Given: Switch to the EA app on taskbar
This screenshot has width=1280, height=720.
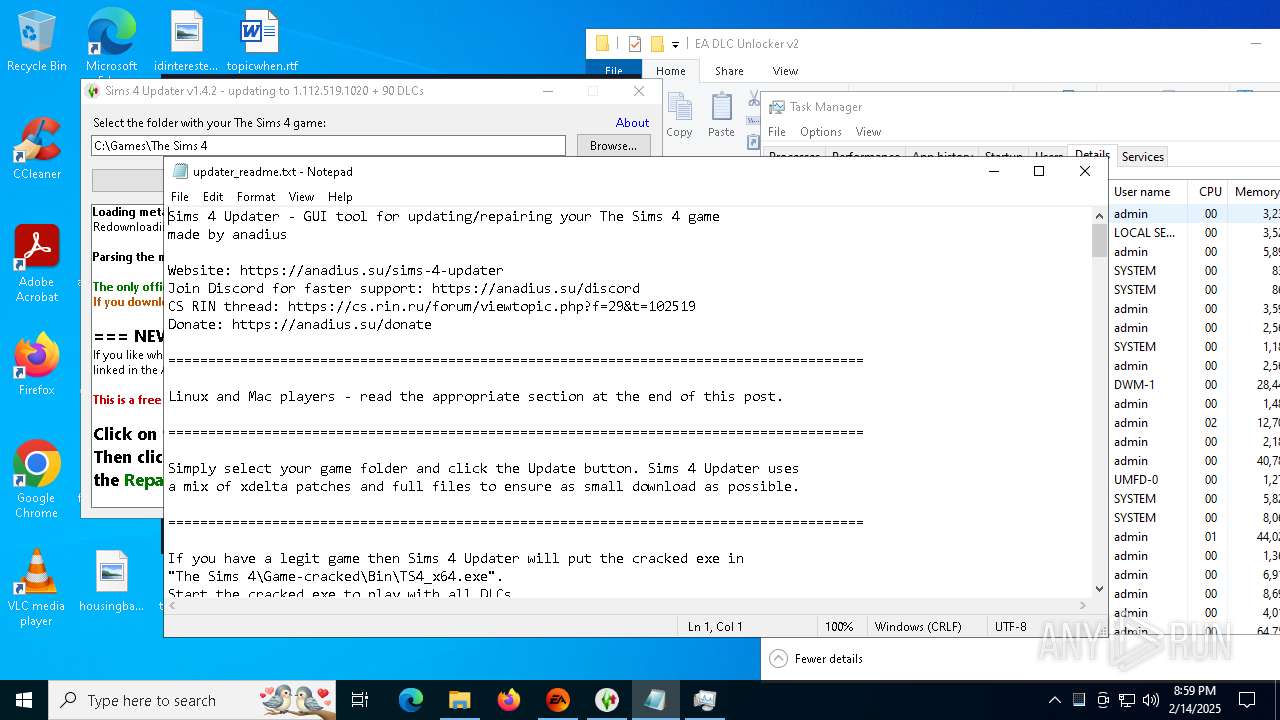Looking at the screenshot, I should 557,700.
